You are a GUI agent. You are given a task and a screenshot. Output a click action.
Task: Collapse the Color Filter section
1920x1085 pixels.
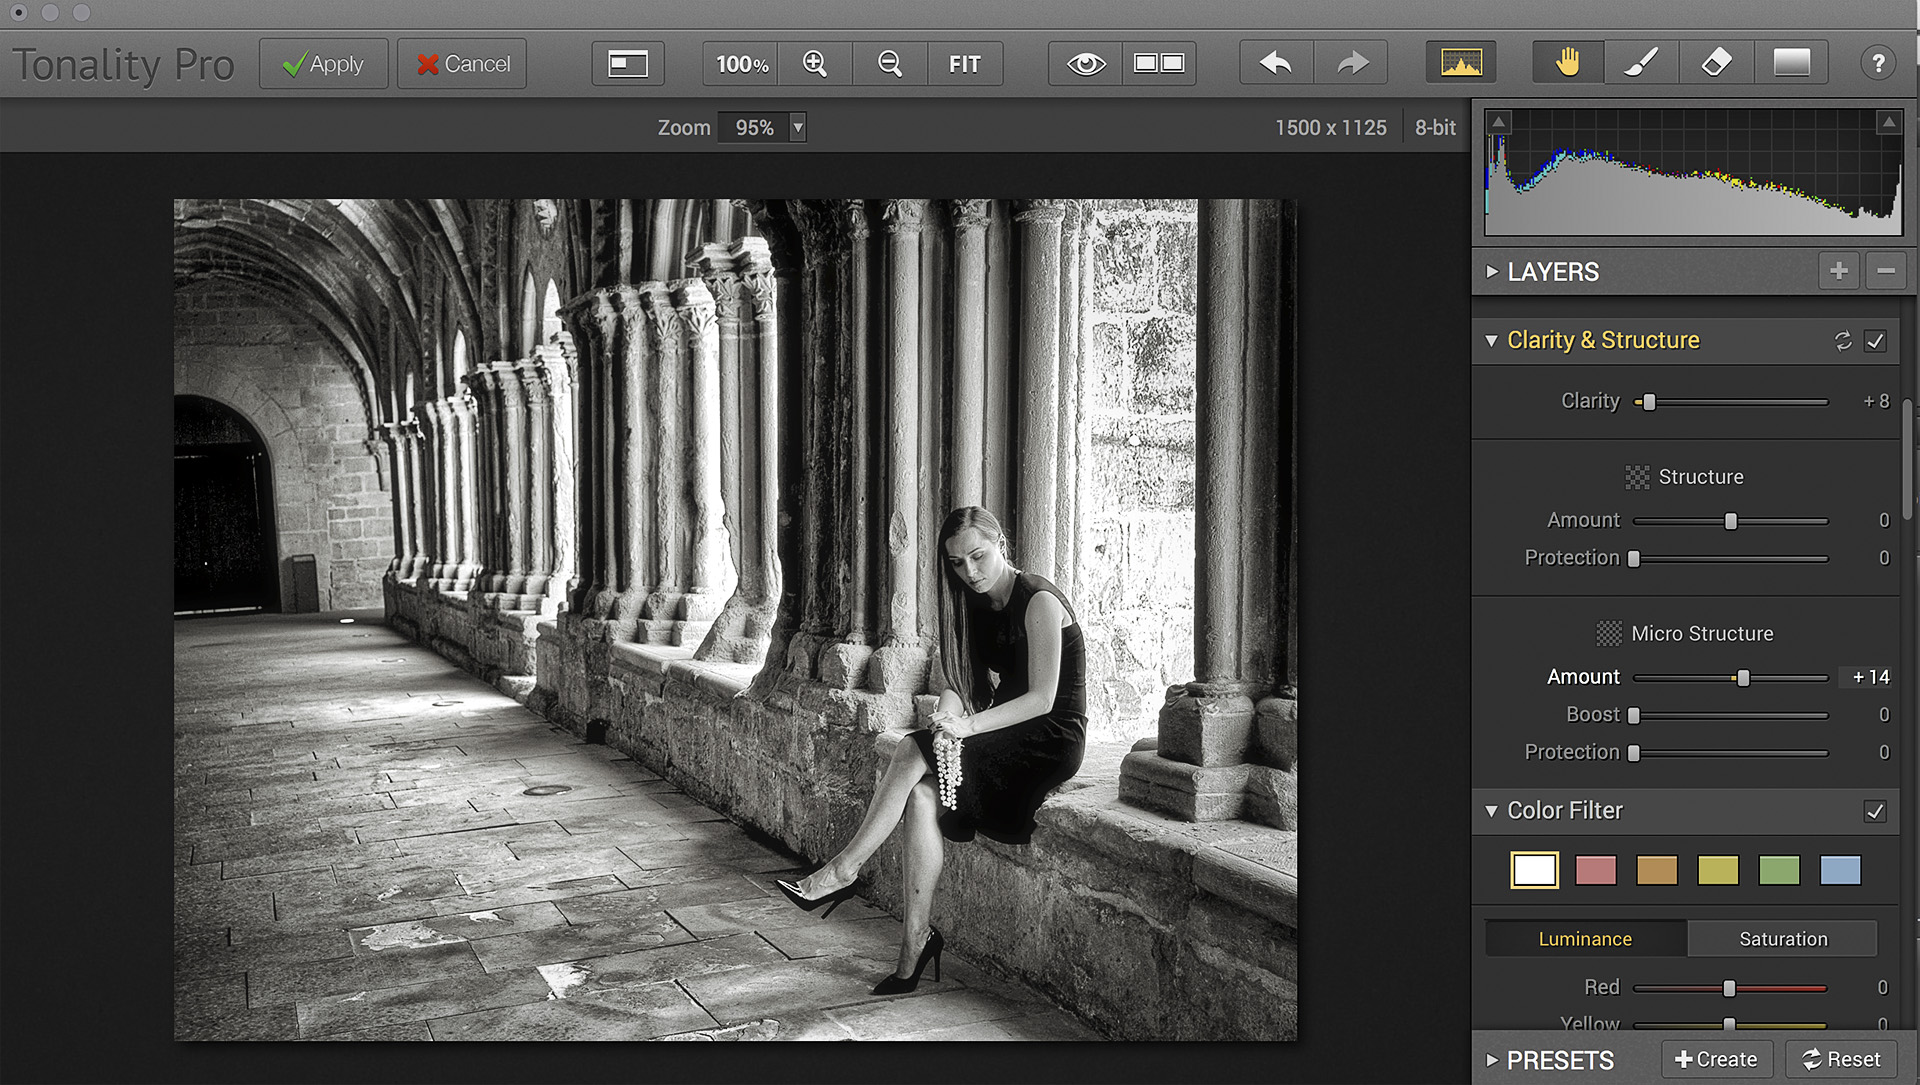coord(1491,811)
